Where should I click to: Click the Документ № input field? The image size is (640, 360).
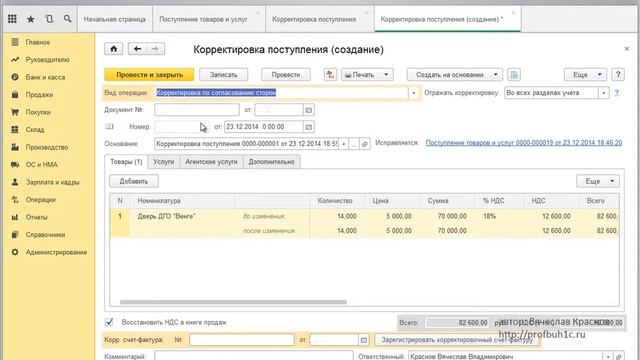(x=197, y=110)
